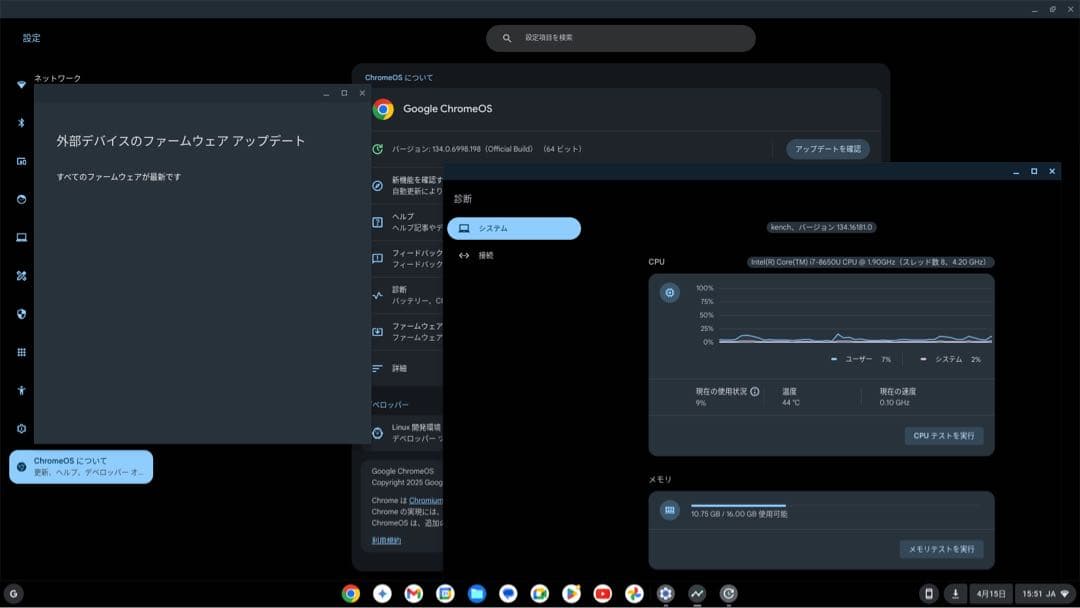Viewport: 1080px width, 608px height.
Task: Open privacy settings via the shield icon
Action: 22,313
